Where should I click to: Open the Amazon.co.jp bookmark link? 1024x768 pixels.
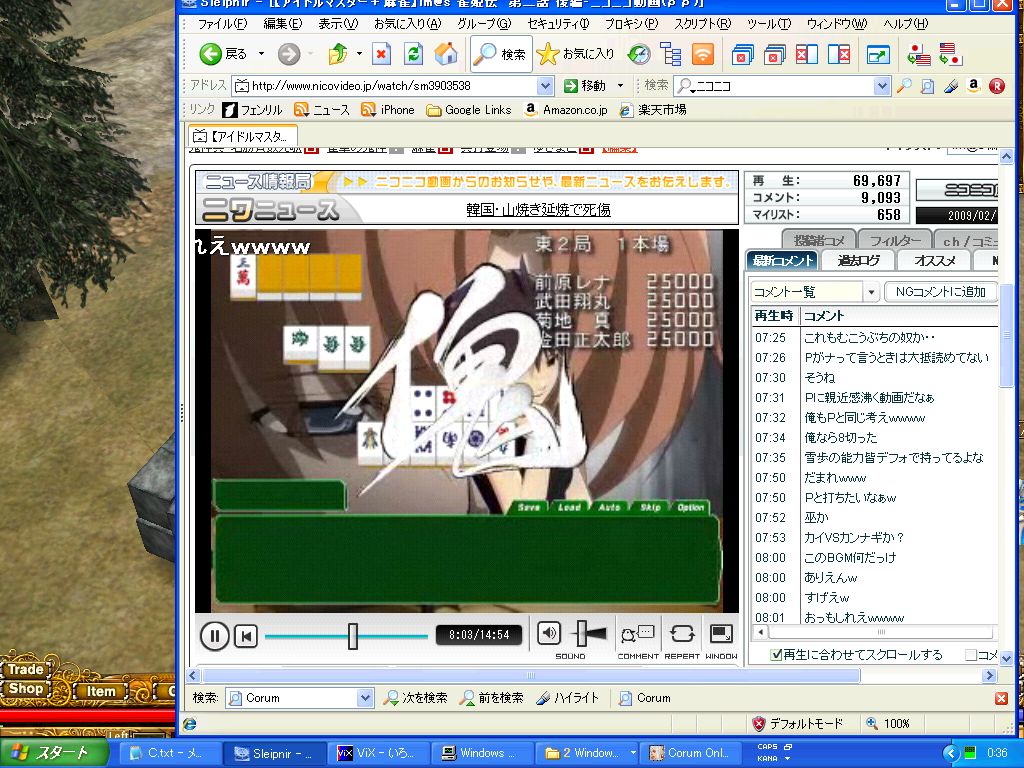click(566, 110)
